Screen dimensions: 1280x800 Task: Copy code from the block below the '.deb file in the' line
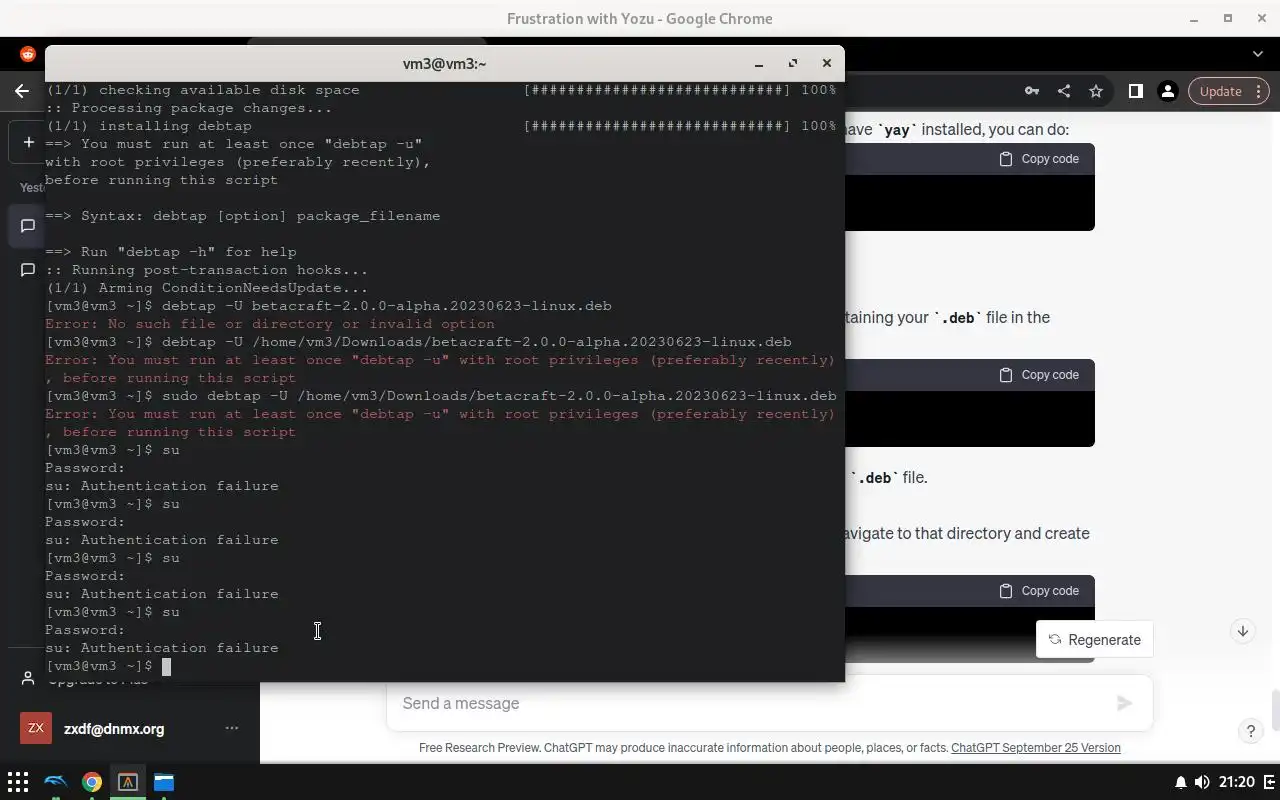click(1039, 375)
